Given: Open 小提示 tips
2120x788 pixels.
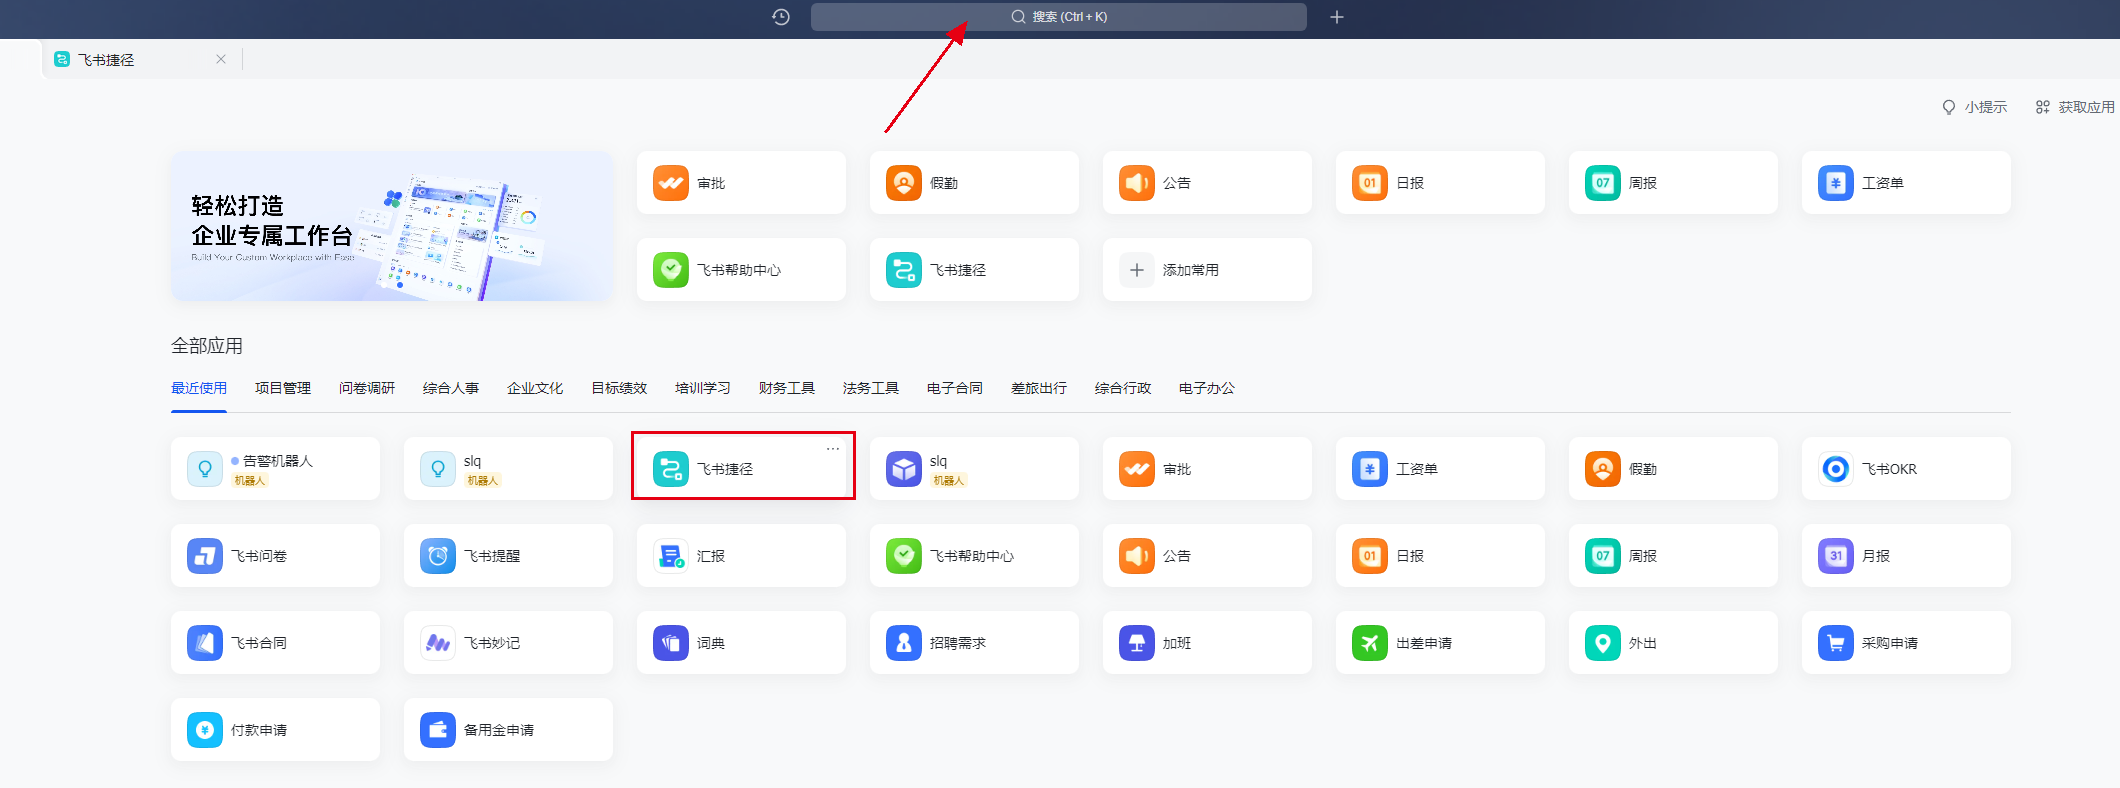Looking at the screenshot, I should (x=1974, y=107).
